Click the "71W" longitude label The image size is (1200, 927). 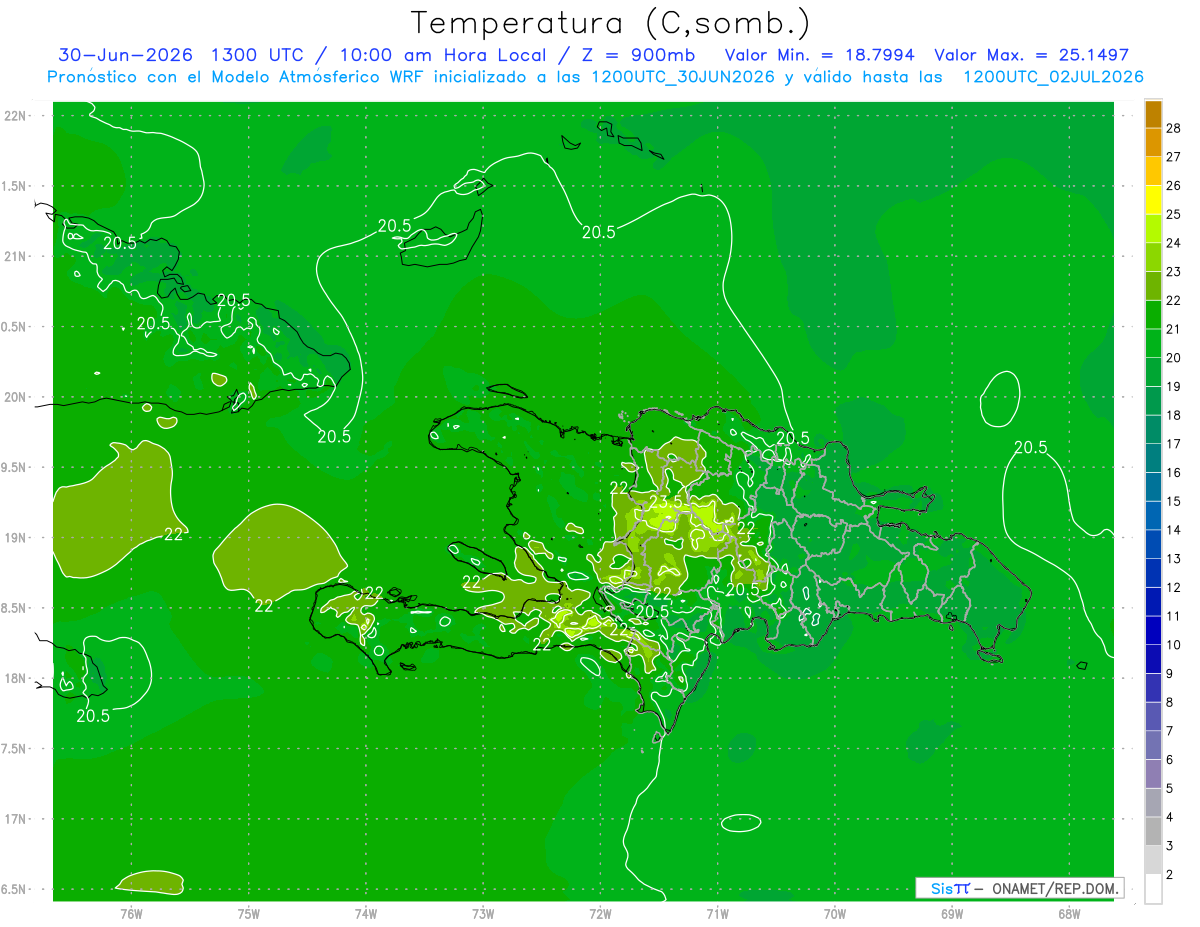(717, 913)
